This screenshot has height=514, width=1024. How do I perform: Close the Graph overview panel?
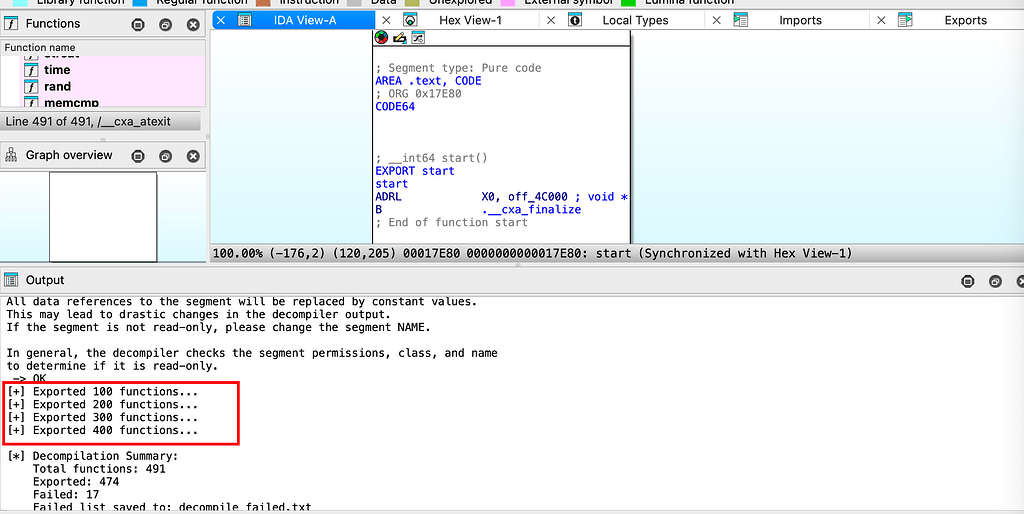pyautogui.click(x=193, y=156)
